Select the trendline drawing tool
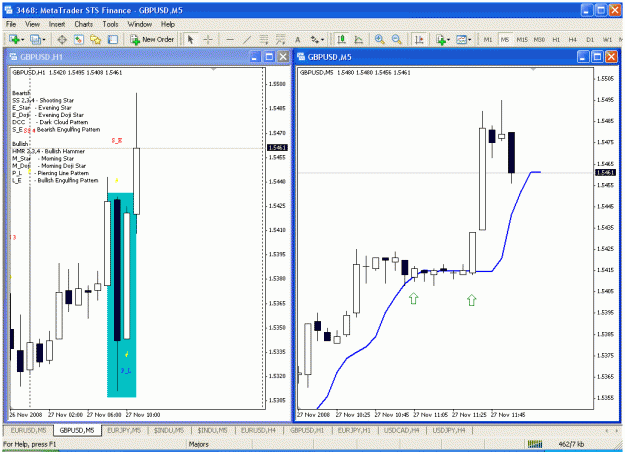Image resolution: width=625 pixels, height=452 pixels. pyautogui.click(x=247, y=39)
